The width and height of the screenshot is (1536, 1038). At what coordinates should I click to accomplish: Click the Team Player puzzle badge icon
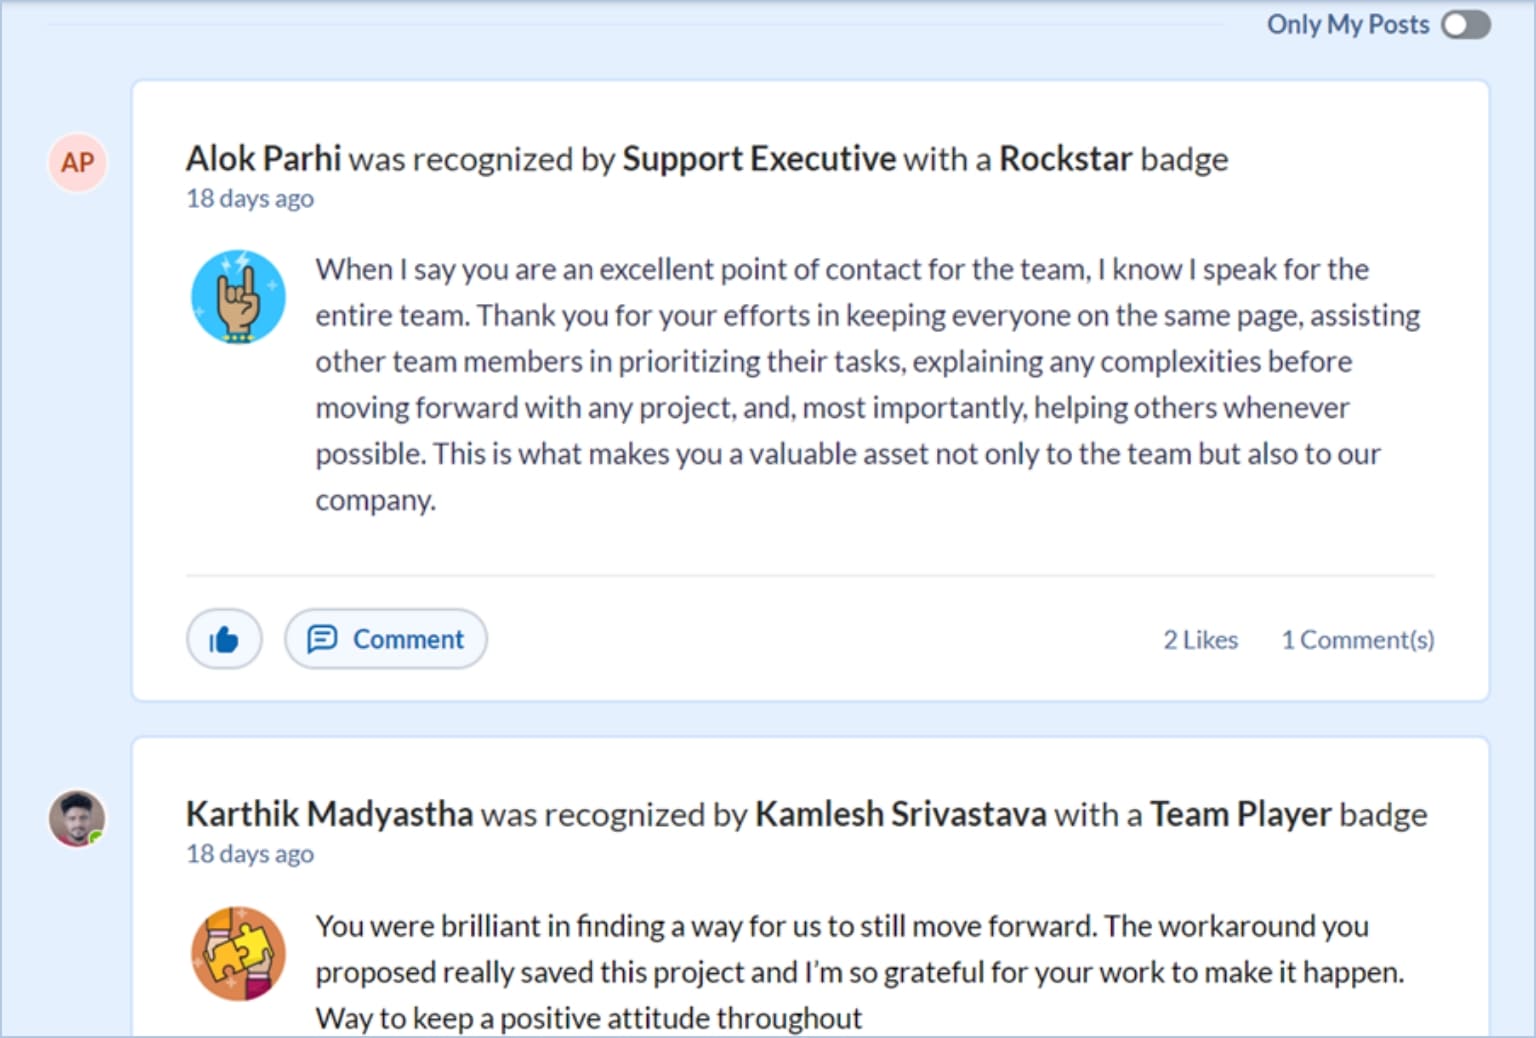[238, 954]
